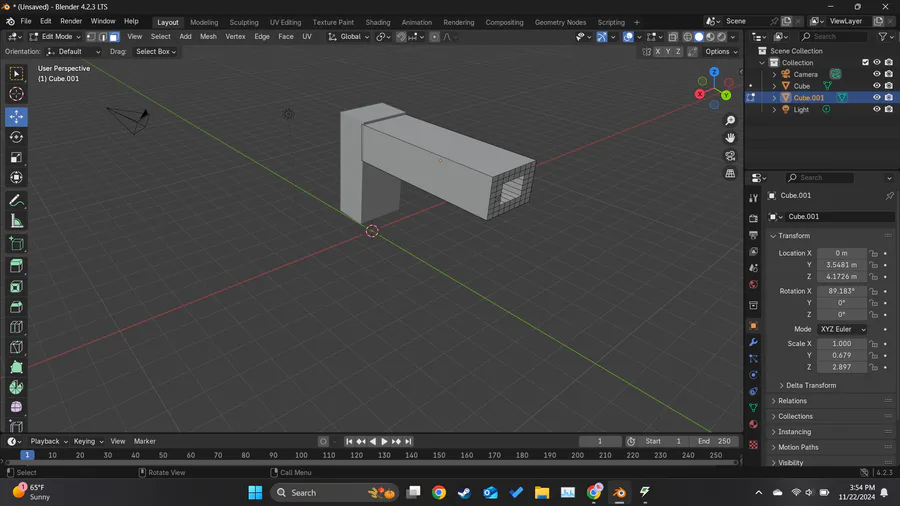Image resolution: width=900 pixels, height=506 pixels.
Task: Select the Measure tool
Action: pyautogui.click(x=16, y=221)
